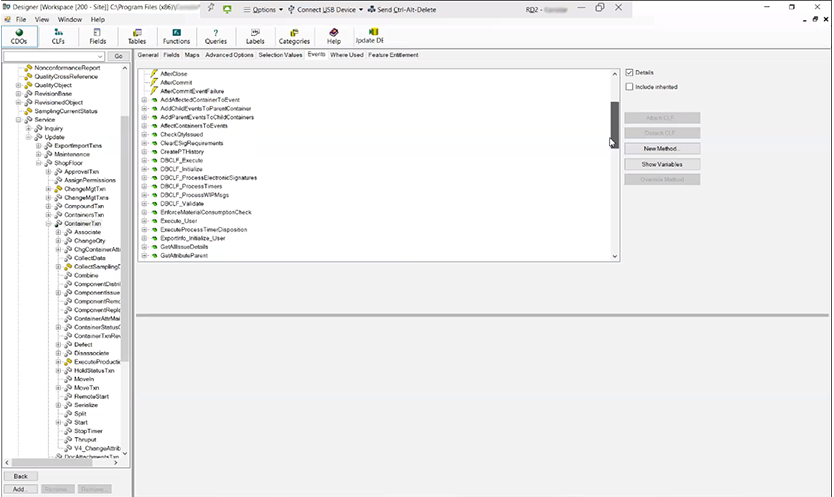
Task: Expand the DBCLF_Execute event node
Action: click(144, 160)
